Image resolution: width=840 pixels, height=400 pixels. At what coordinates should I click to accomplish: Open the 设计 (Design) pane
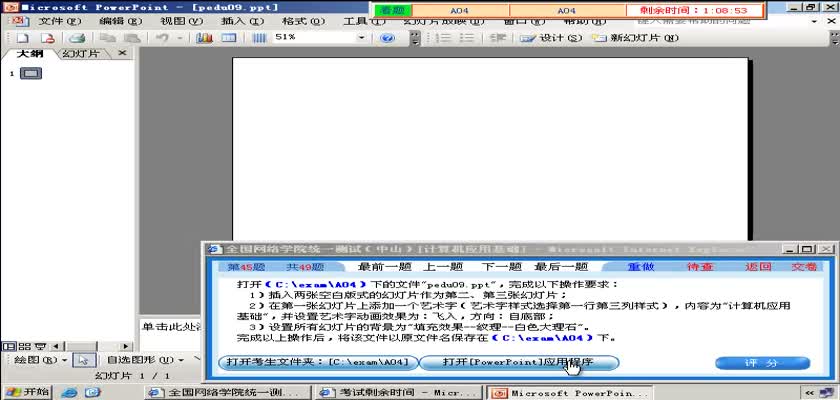click(x=550, y=38)
